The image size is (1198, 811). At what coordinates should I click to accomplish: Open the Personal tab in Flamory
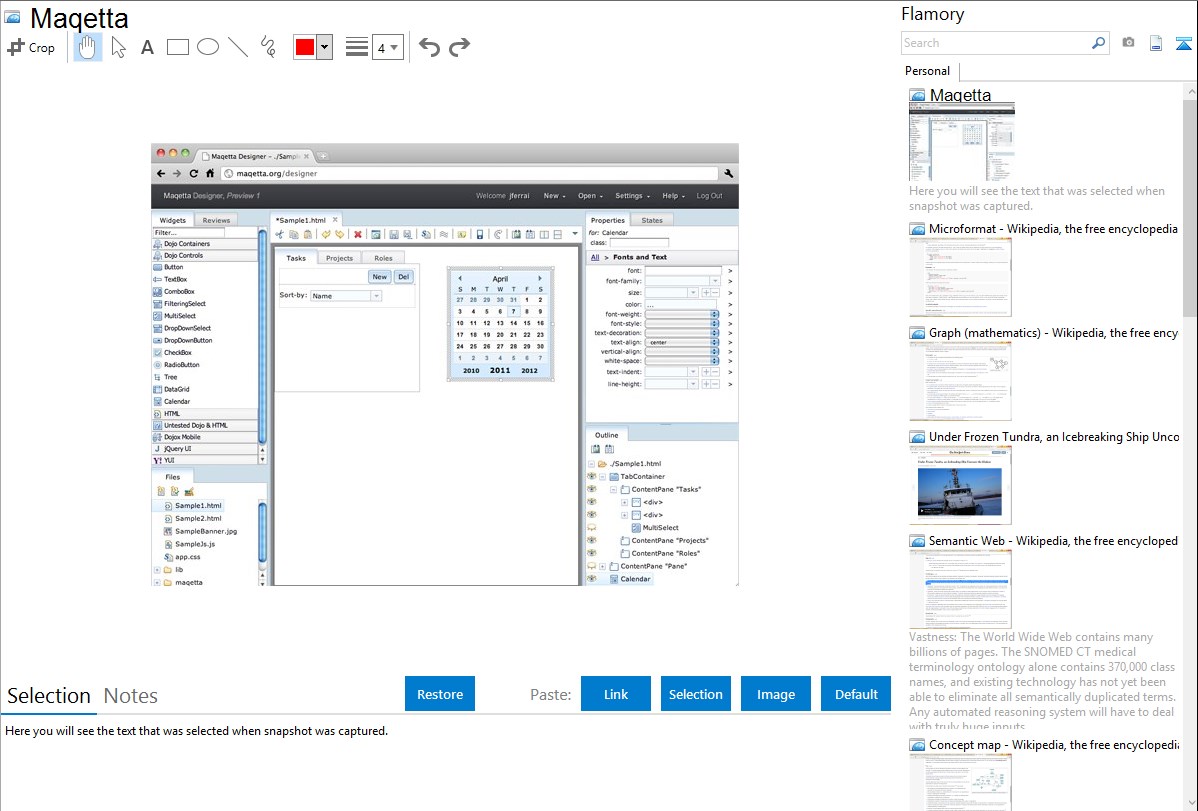927,71
